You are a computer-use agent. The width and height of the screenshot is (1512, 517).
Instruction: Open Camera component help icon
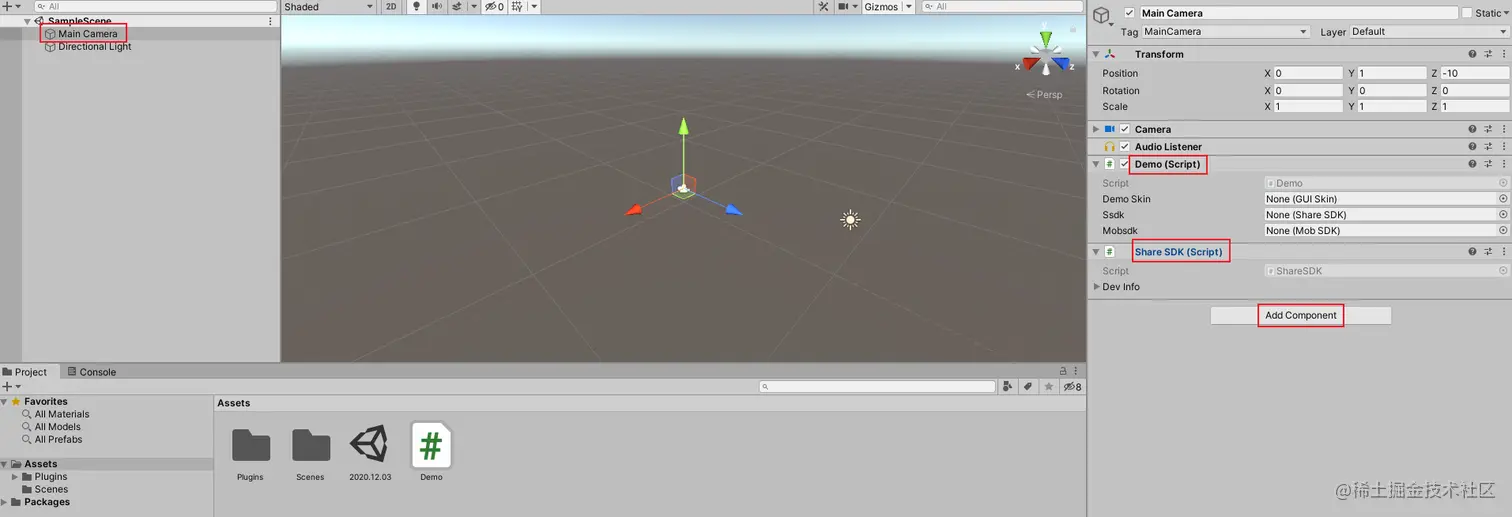pos(1472,129)
